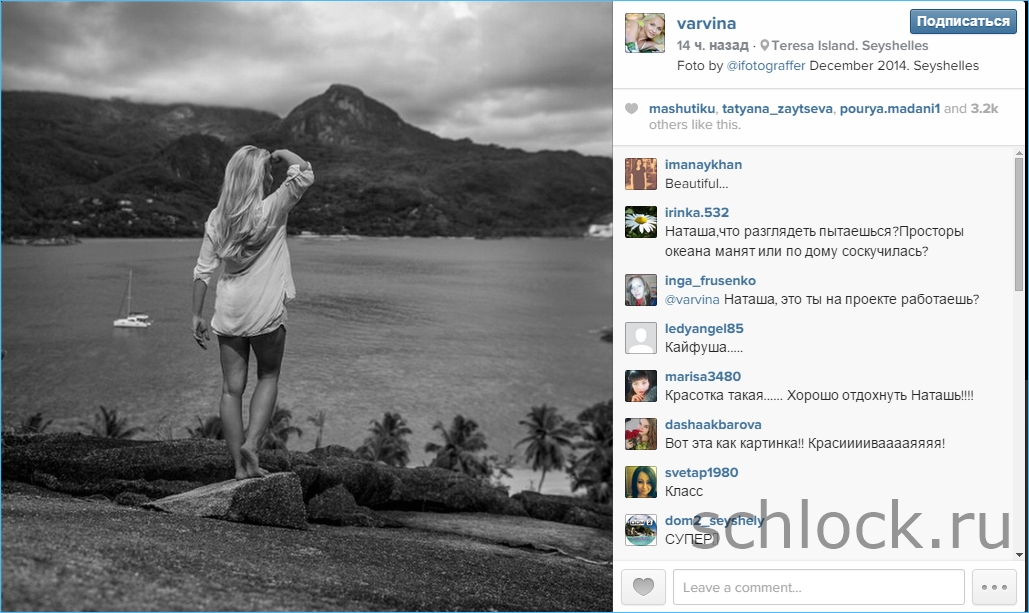
Task: Click the Leave a comment input field
Action: coord(818,587)
